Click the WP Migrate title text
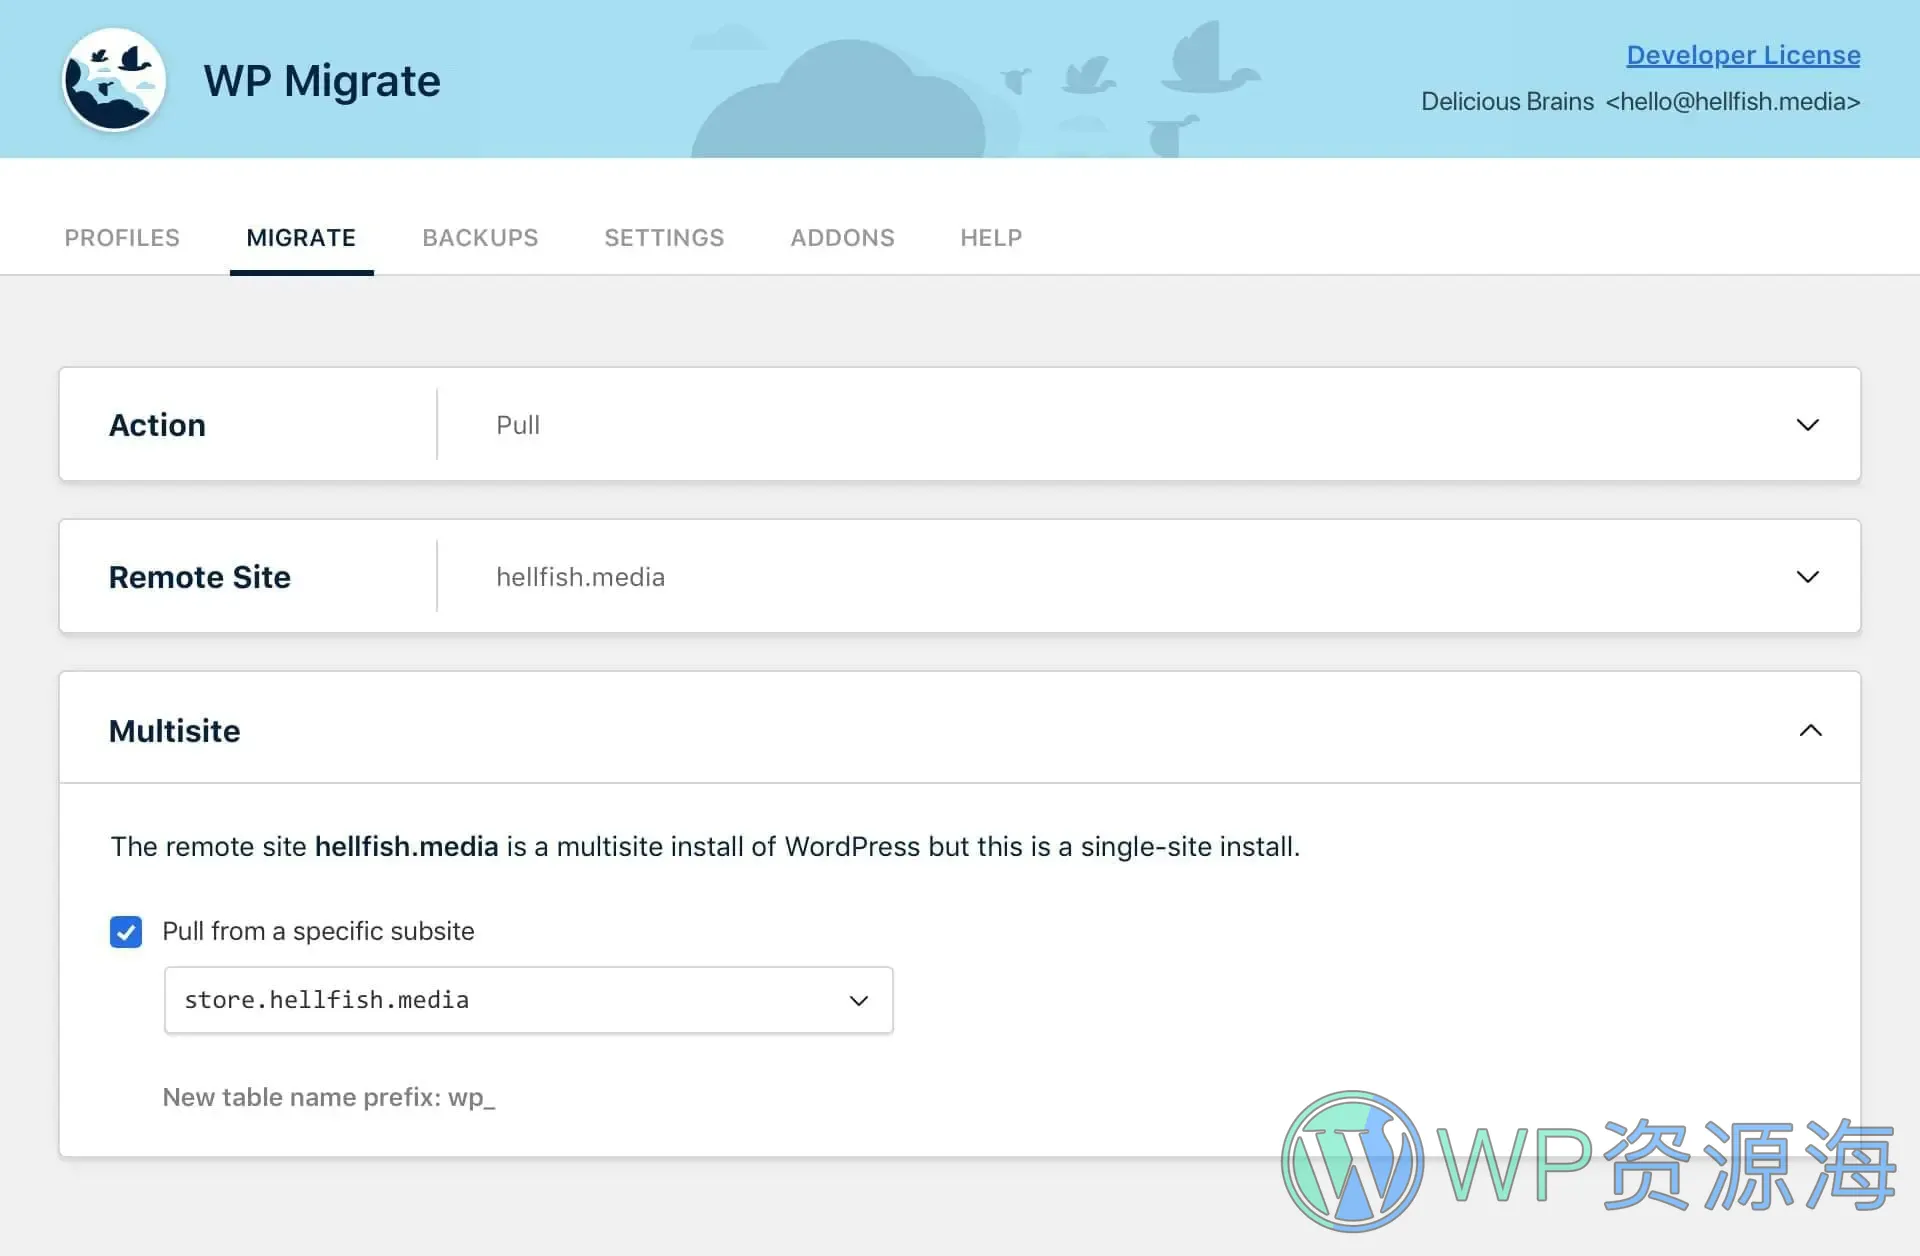1920x1256 pixels. pyautogui.click(x=322, y=80)
